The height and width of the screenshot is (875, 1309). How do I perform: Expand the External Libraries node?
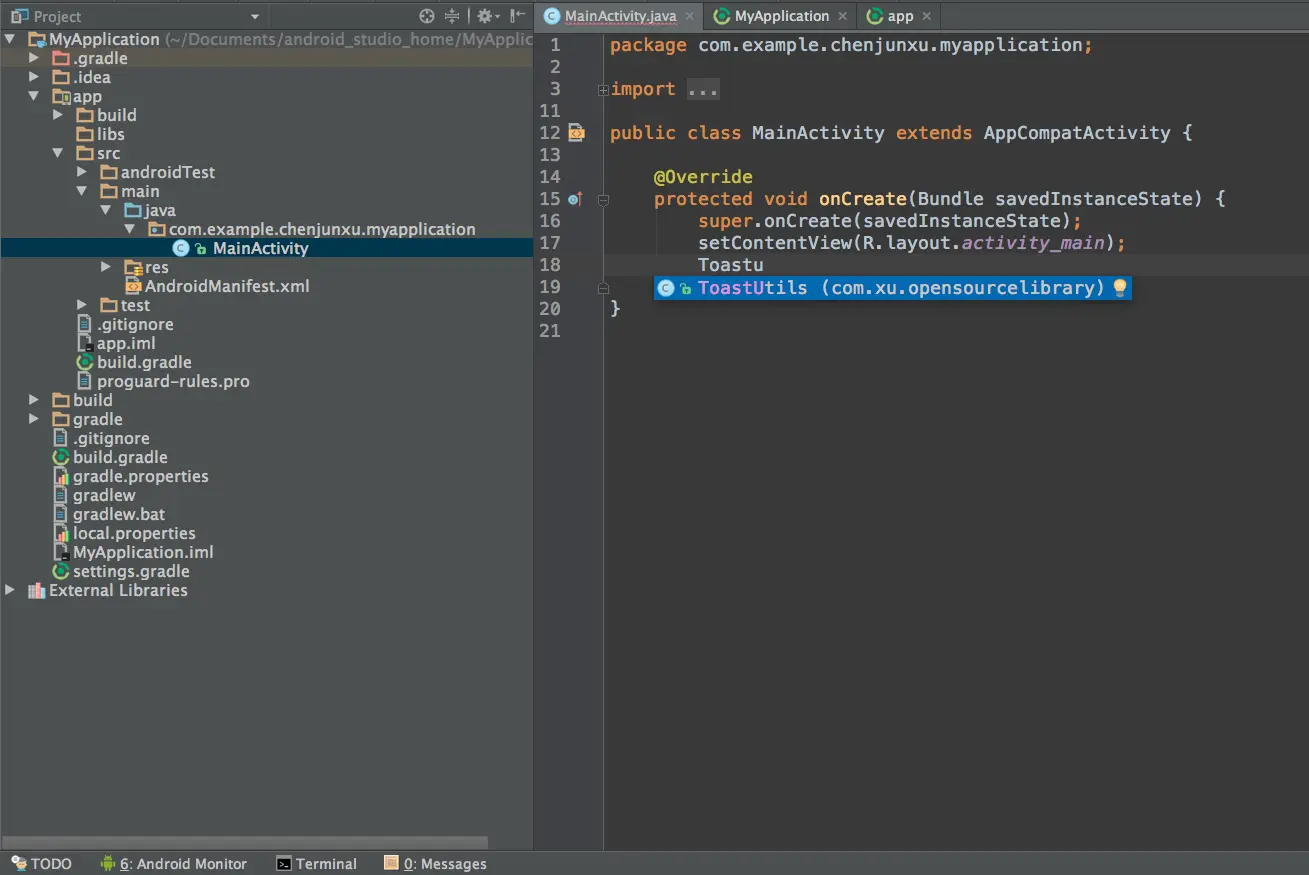click(10, 590)
